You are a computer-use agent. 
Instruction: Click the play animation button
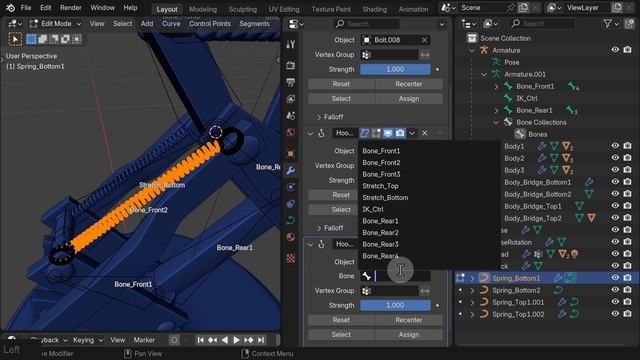tap(236, 340)
